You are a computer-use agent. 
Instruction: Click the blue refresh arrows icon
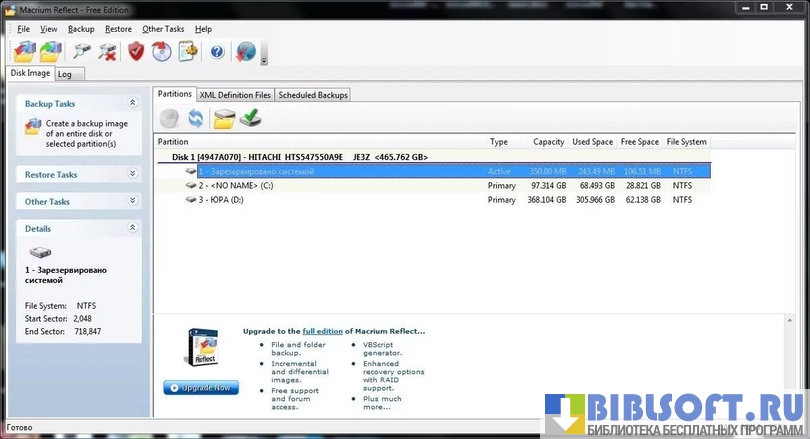196,119
